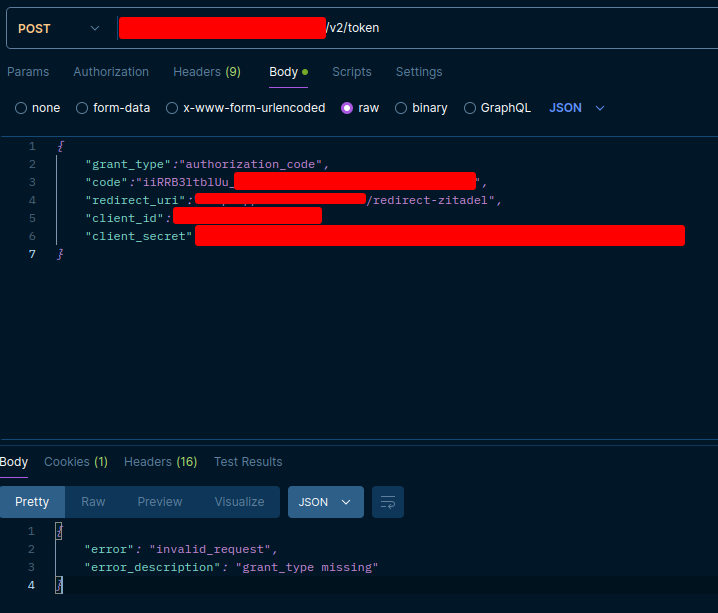Click the opening brace on response line 1
Screen dimensions: 718x613
(x=59, y=532)
